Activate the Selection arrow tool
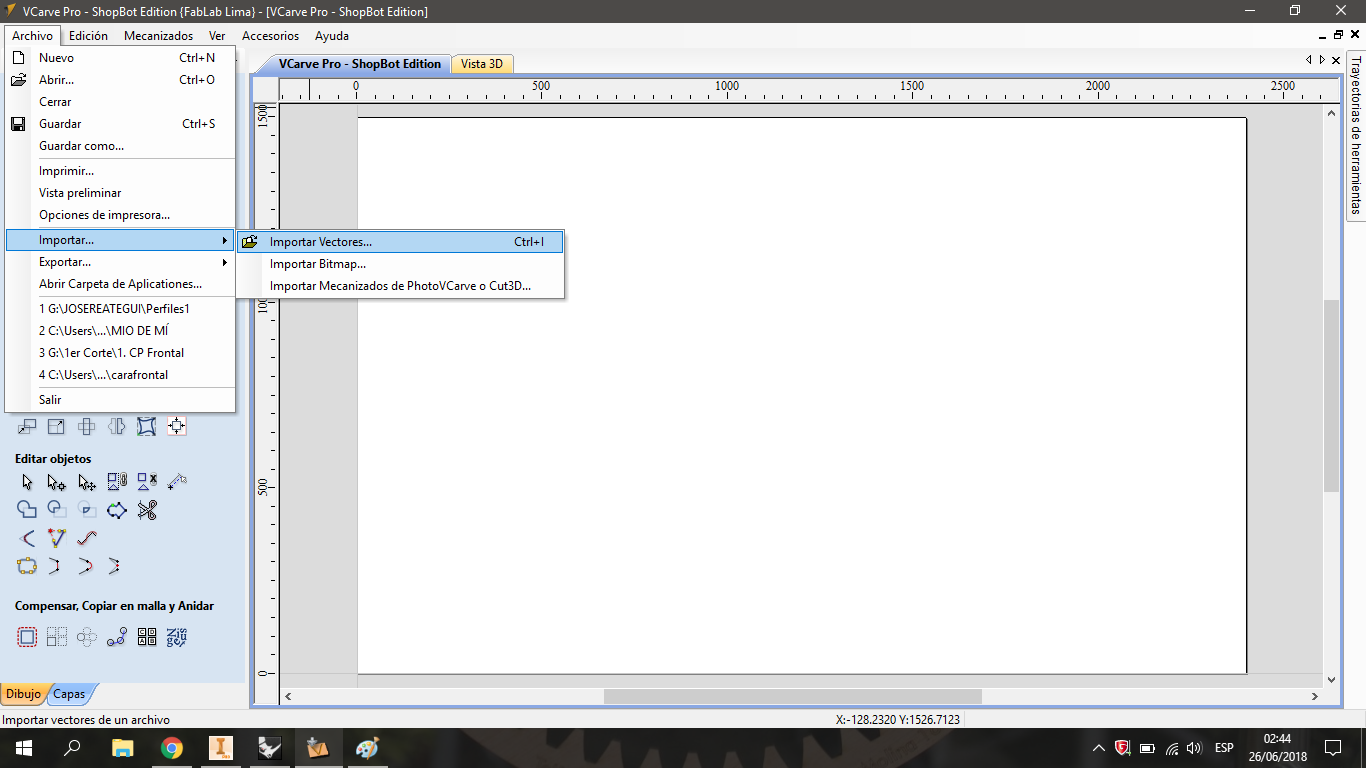Screen dimensions: 1366x768 pyautogui.click(x=27, y=482)
